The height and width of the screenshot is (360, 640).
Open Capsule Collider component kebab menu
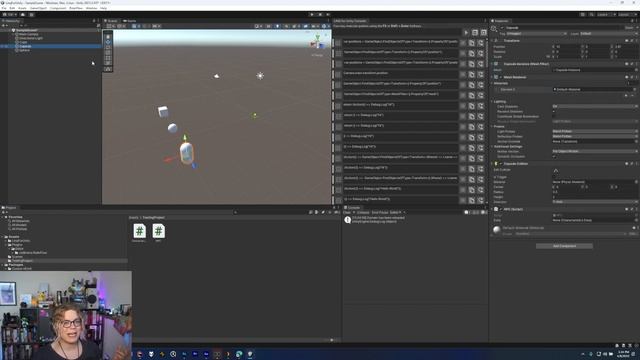click(636, 164)
